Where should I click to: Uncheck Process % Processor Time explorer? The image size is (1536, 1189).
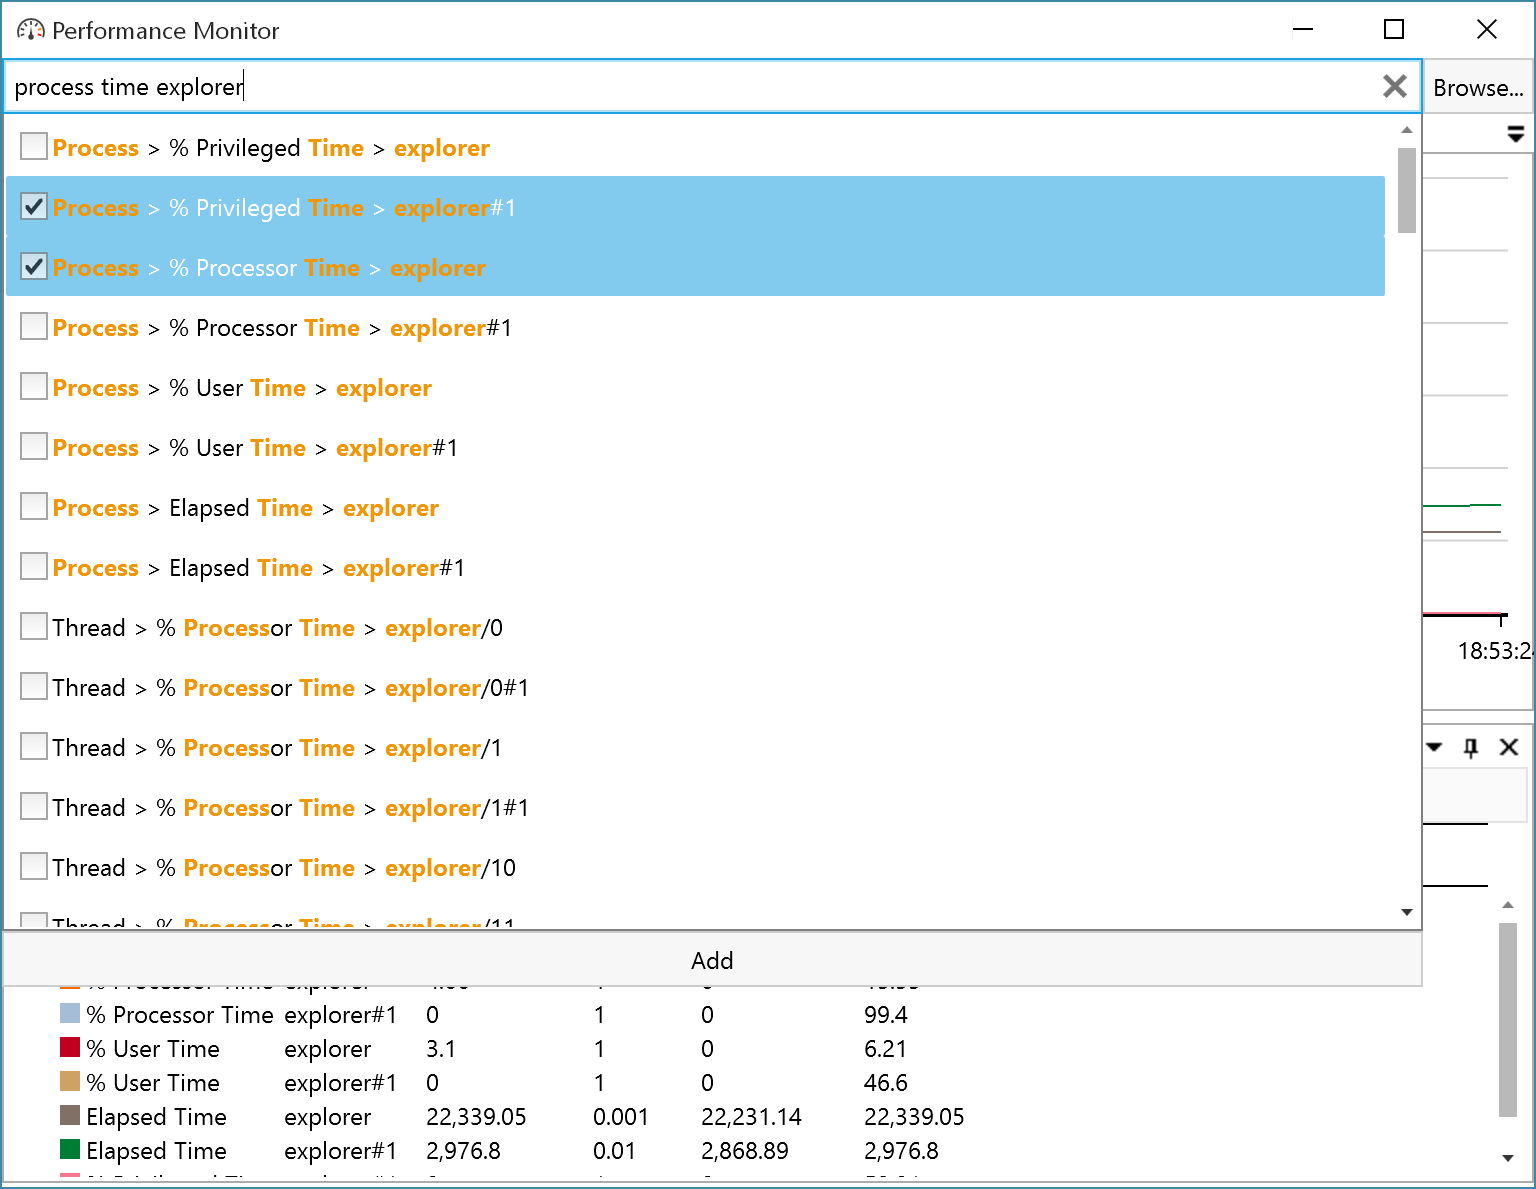tap(34, 266)
